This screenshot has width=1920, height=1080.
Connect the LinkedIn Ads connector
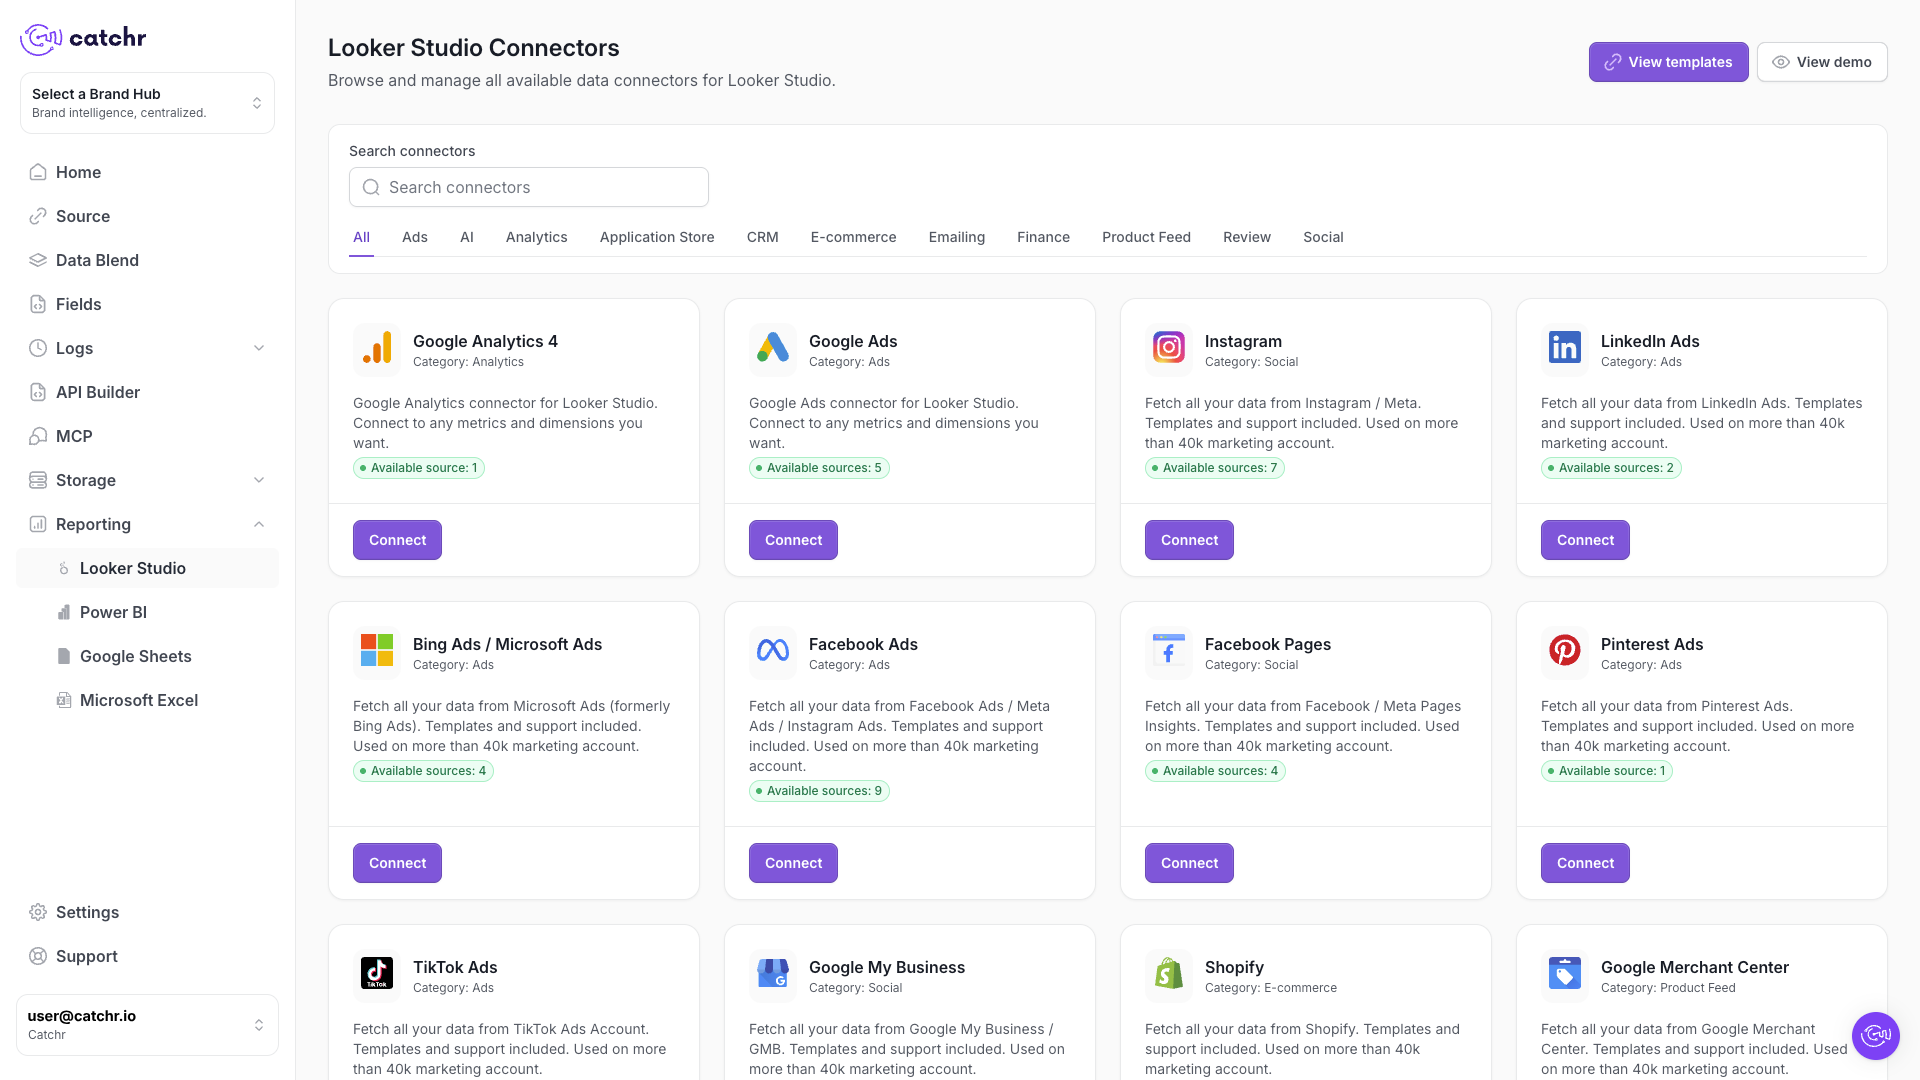pyautogui.click(x=1585, y=540)
